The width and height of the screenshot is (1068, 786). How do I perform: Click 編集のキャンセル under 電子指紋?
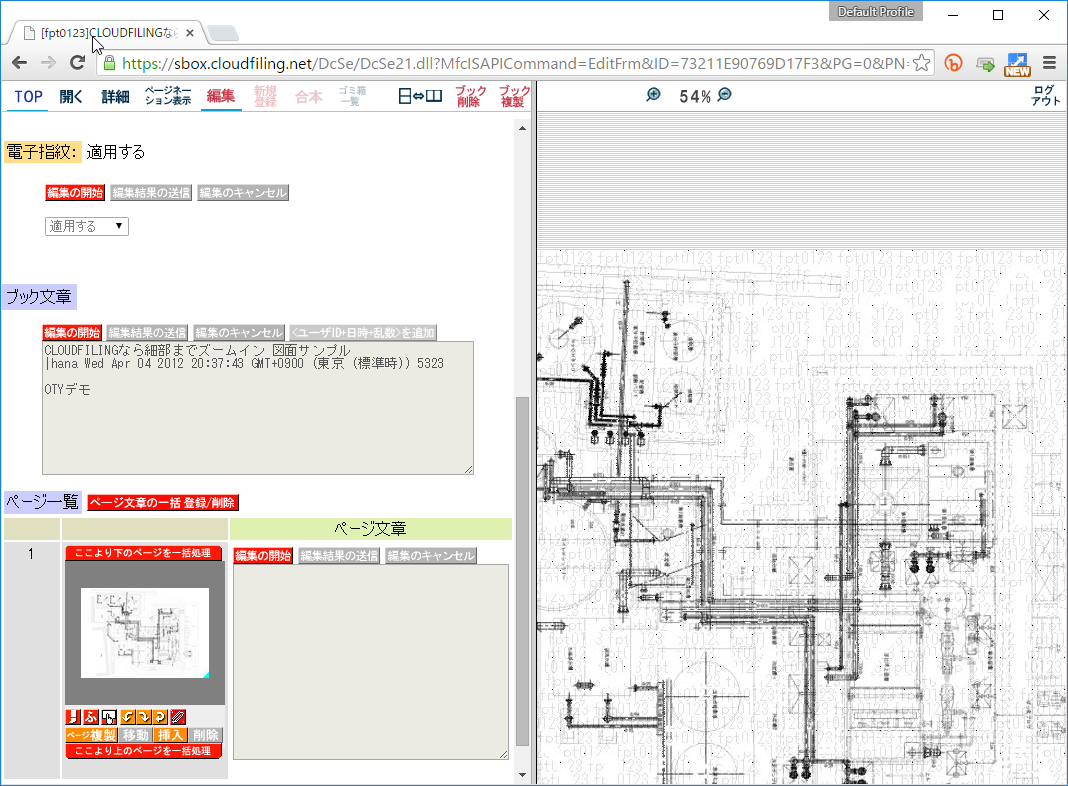click(x=243, y=193)
